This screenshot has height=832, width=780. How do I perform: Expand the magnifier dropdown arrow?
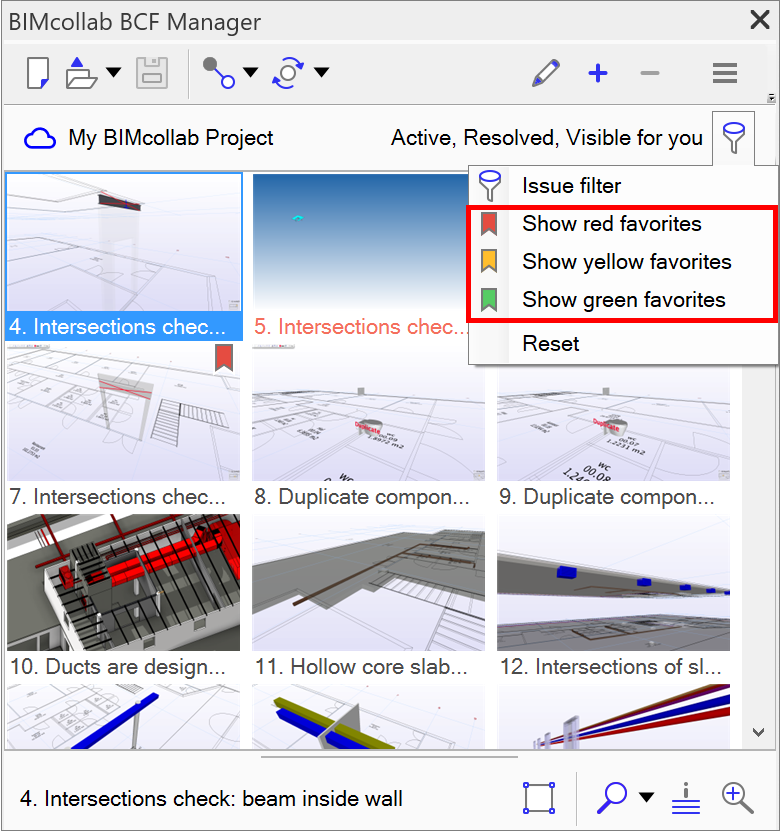646,796
